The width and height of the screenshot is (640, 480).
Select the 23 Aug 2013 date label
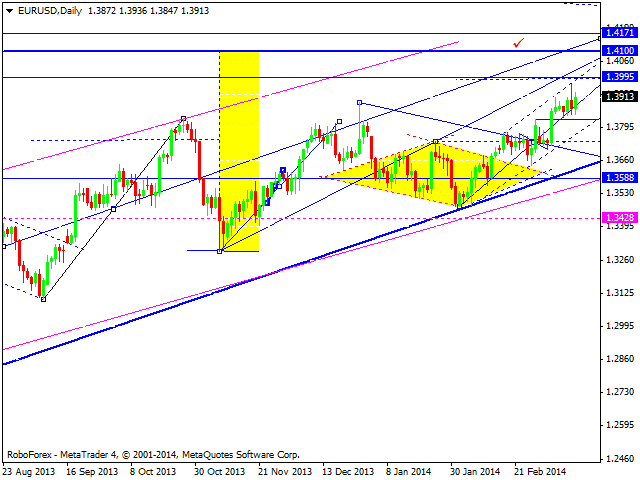click(28, 470)
